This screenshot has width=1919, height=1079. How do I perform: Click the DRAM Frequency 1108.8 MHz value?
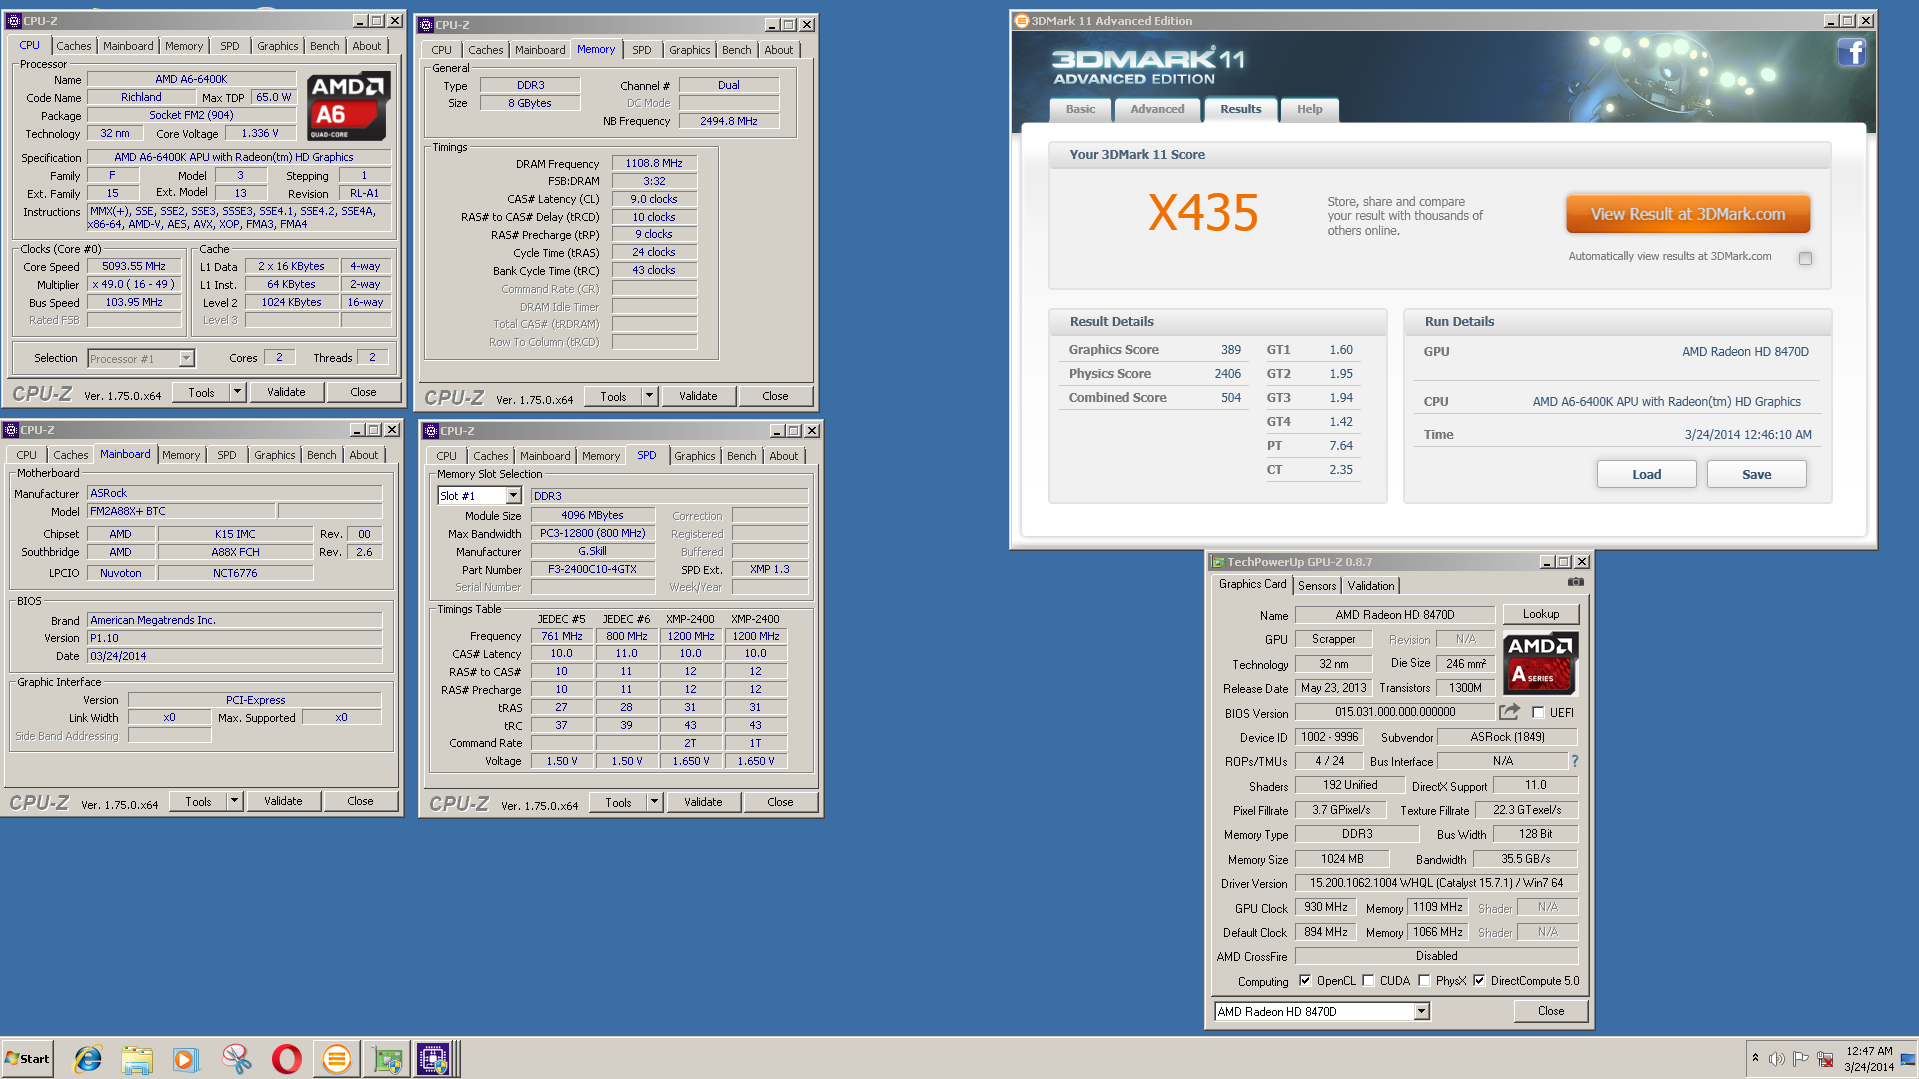[654, 163]
